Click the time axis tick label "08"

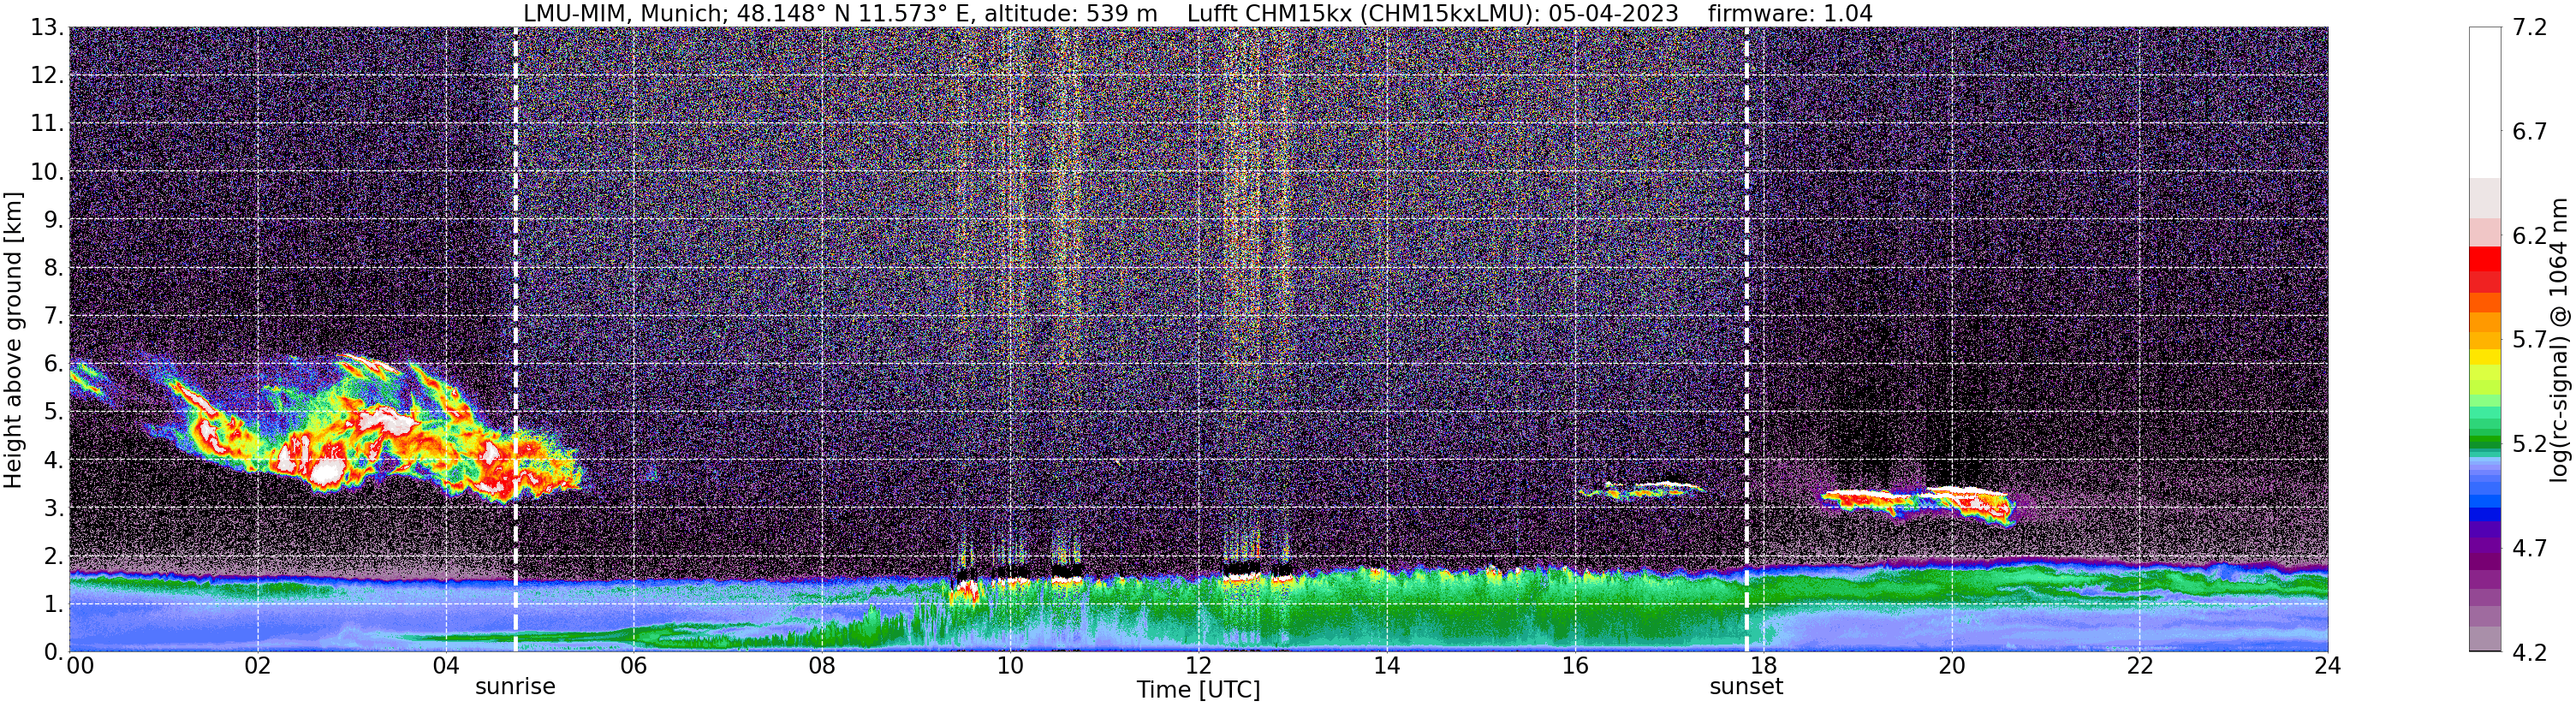(x=822, y=666)
